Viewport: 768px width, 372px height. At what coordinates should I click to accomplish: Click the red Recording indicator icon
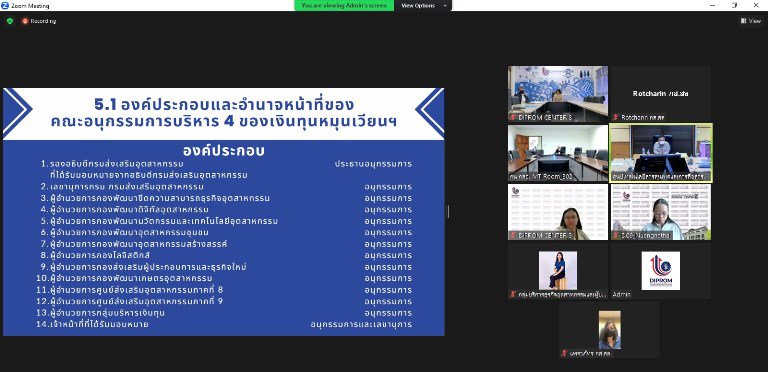[x=25, y=21]
